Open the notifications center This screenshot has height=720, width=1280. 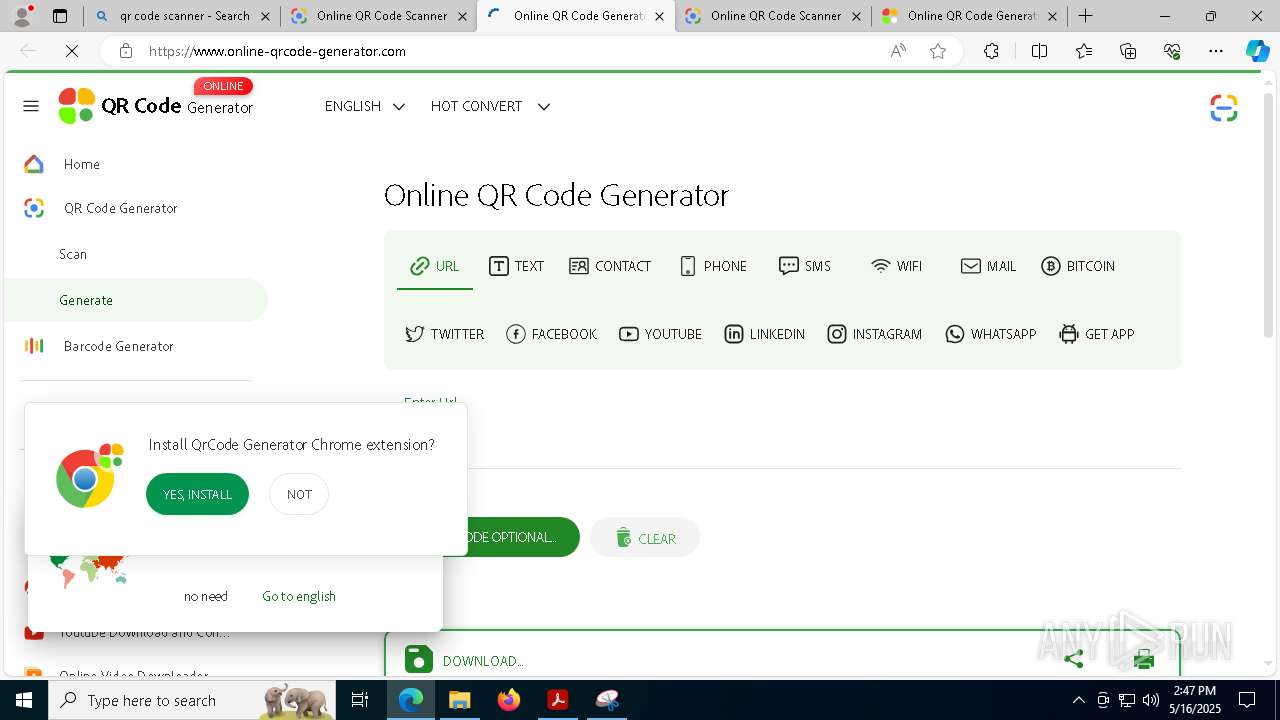click(x=1247, y=700)
